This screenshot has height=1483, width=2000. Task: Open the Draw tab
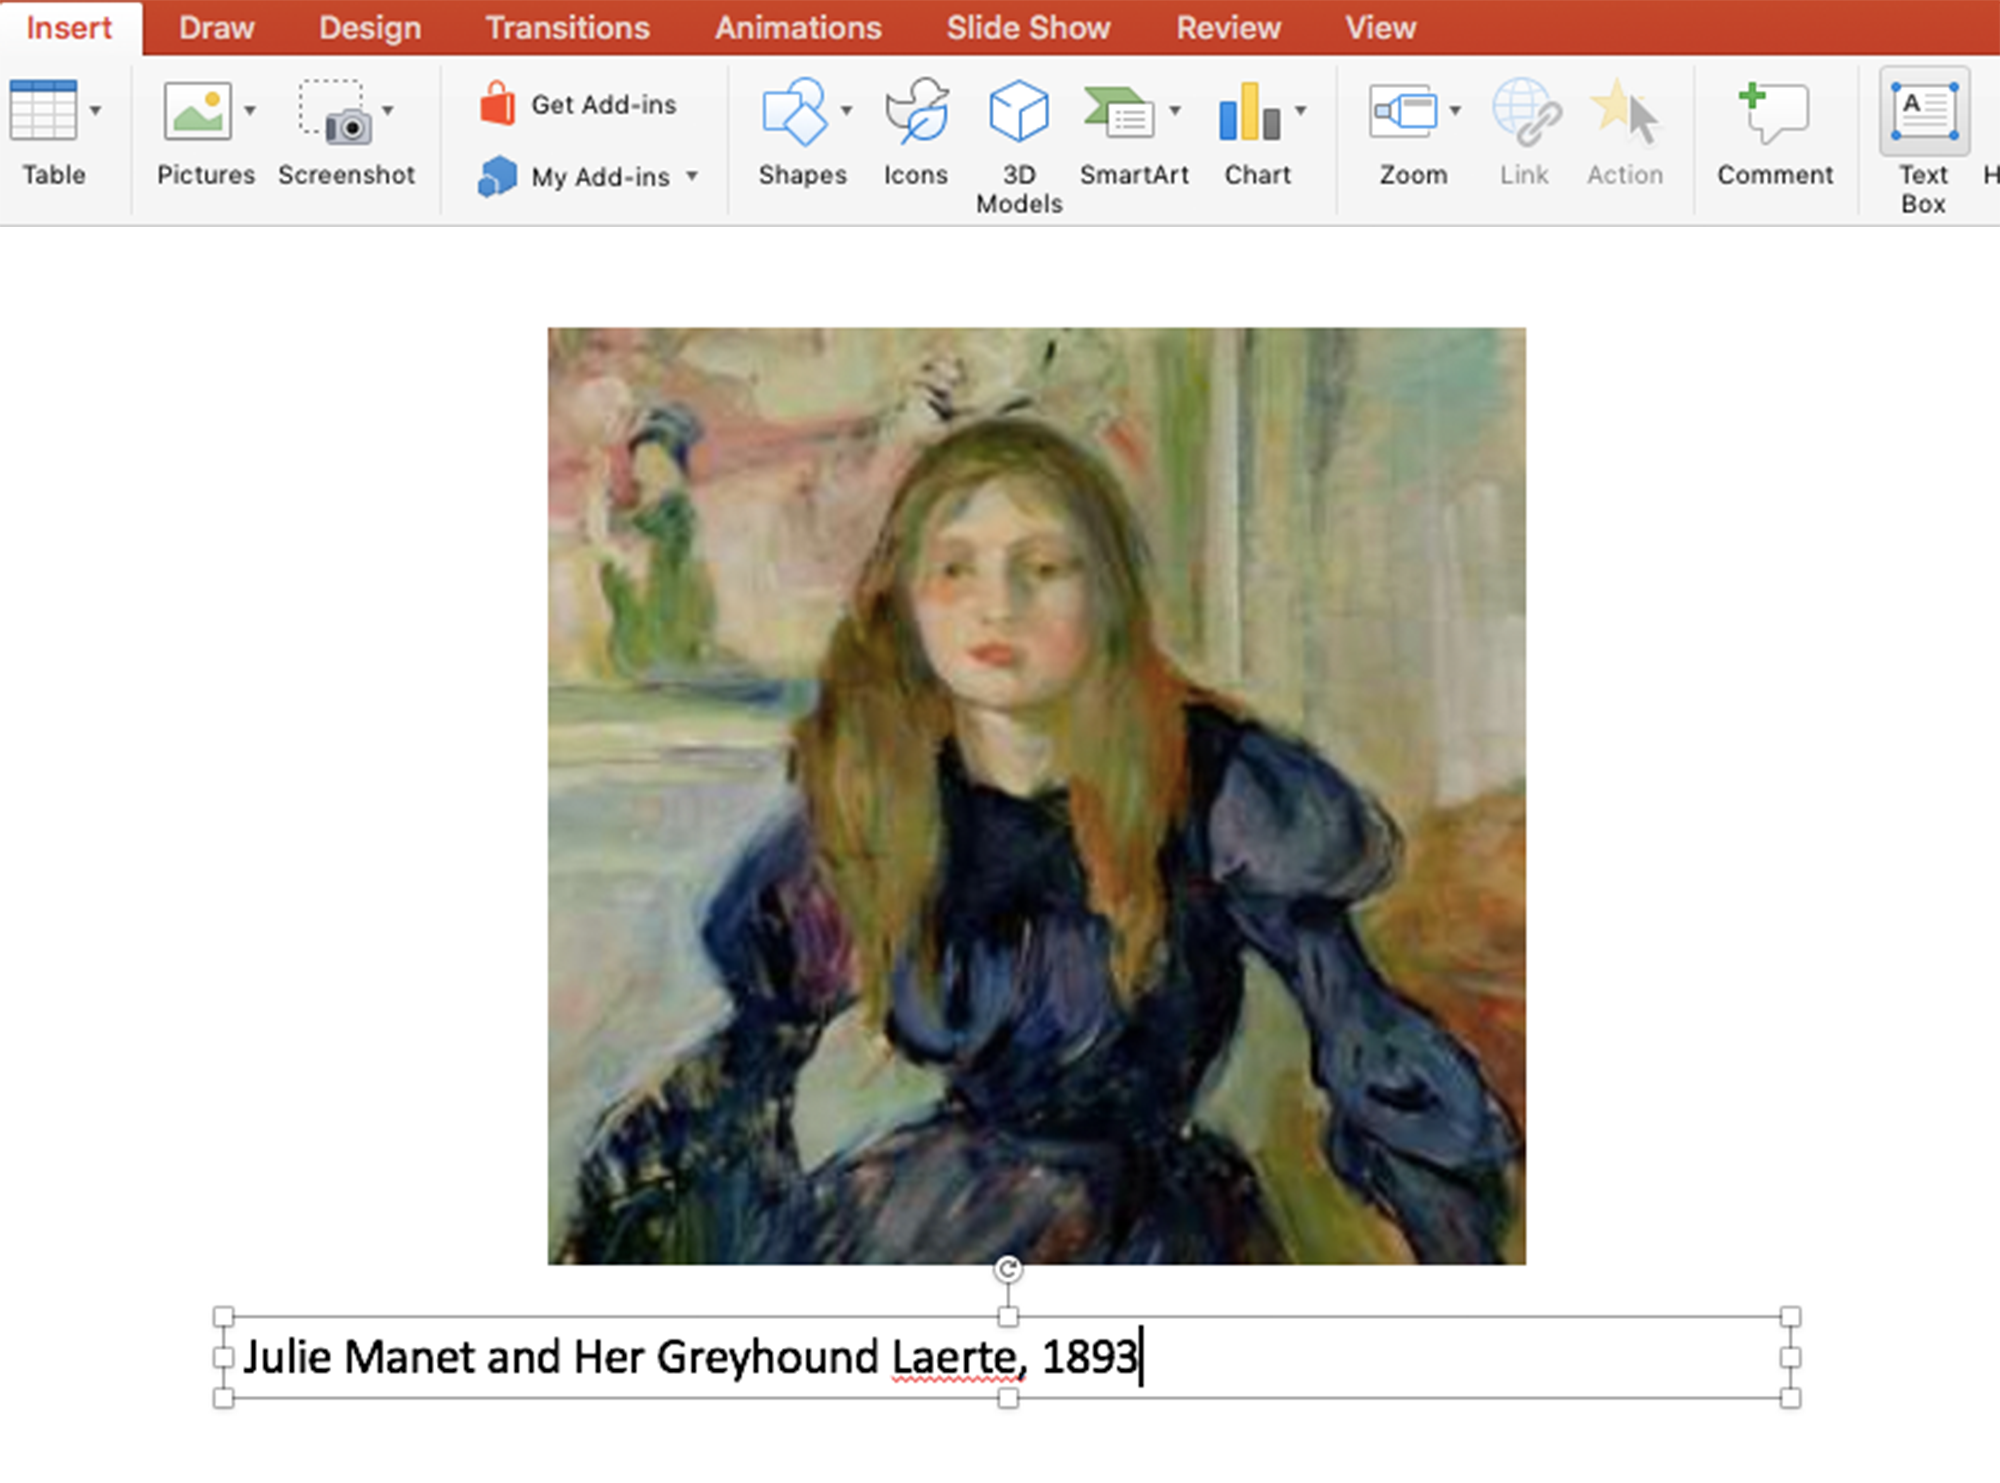click(216, 28)
